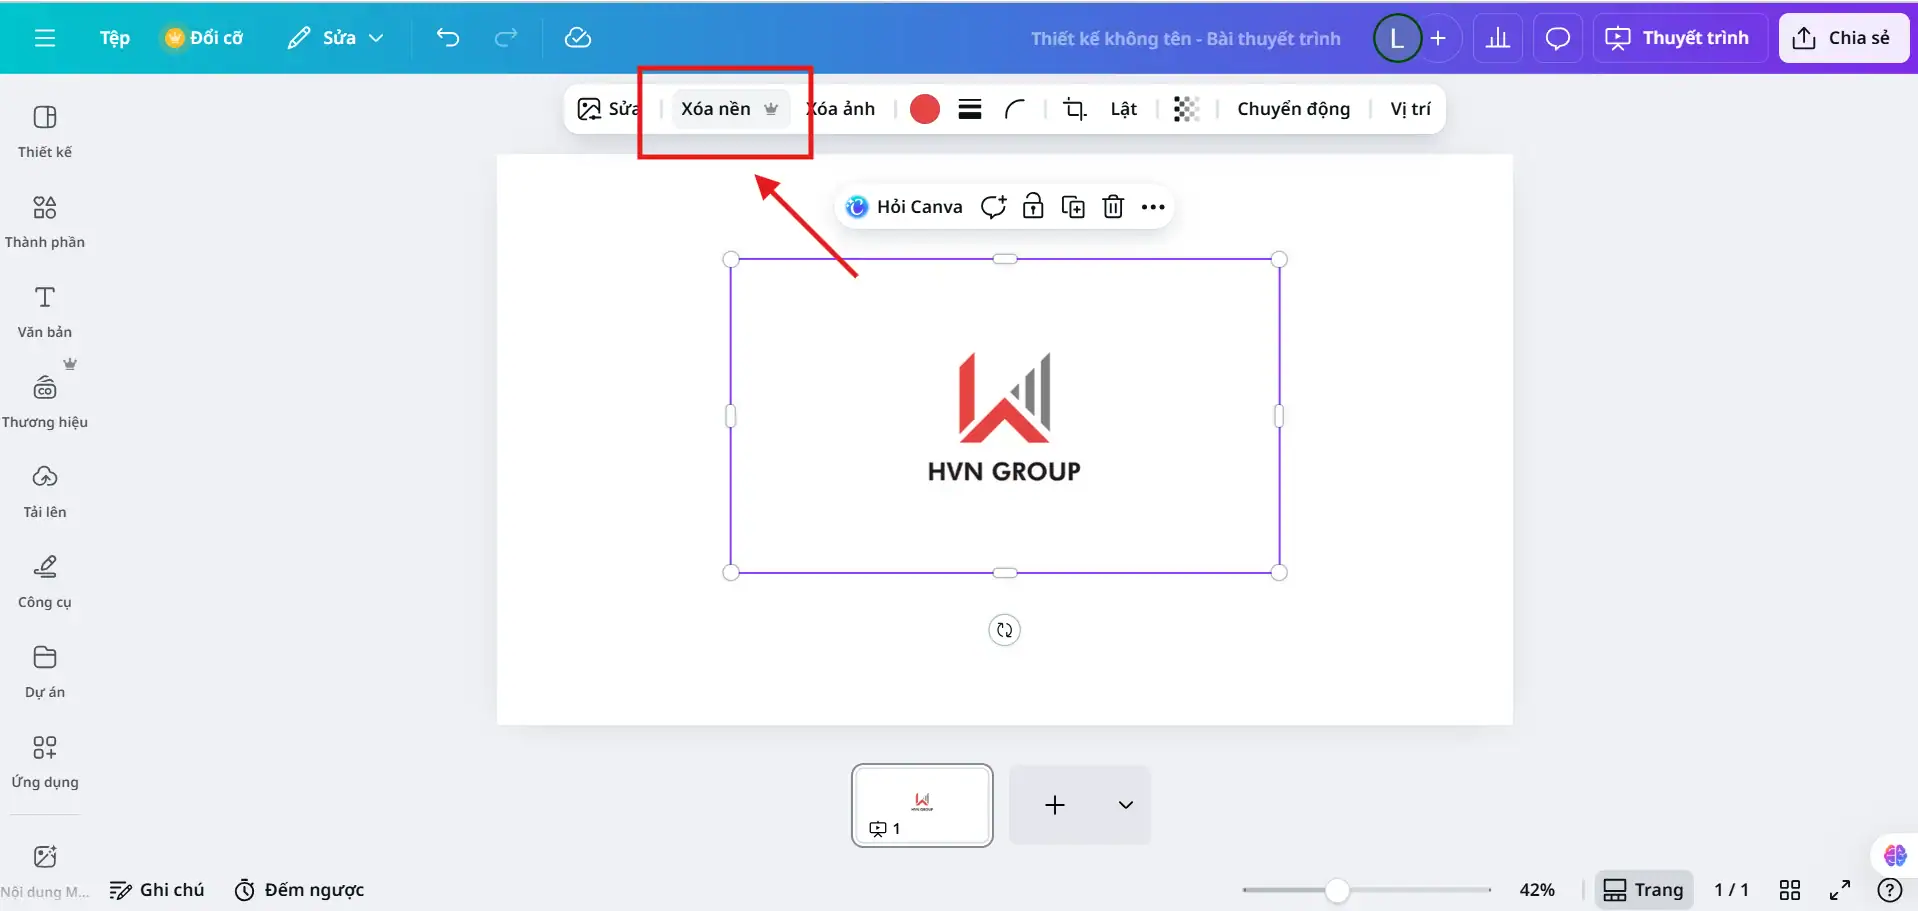Image resolution: width=1918 pixels, height=911 pixels.
Task: Select the page 1 thumbnail
Action: [921, 805]
